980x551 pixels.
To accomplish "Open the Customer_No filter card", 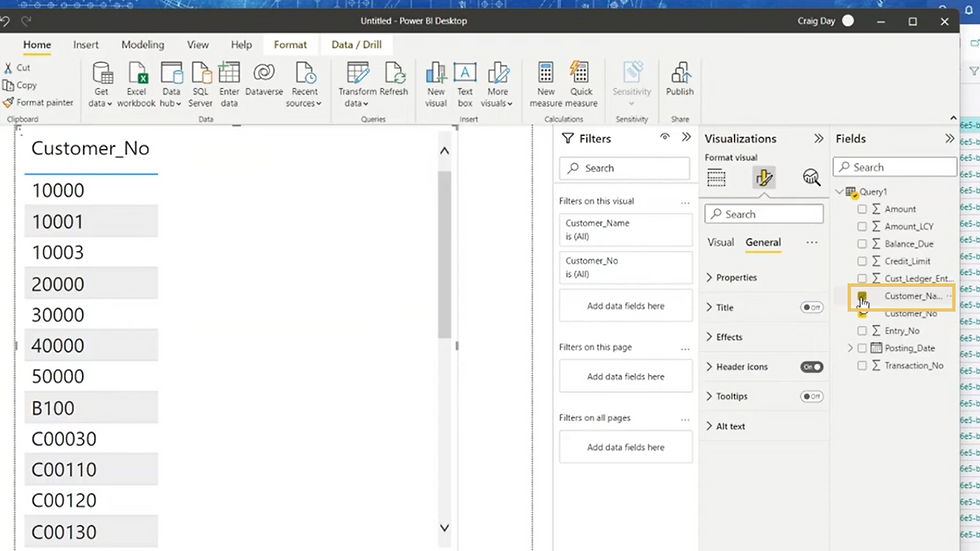I will [625, 267].
